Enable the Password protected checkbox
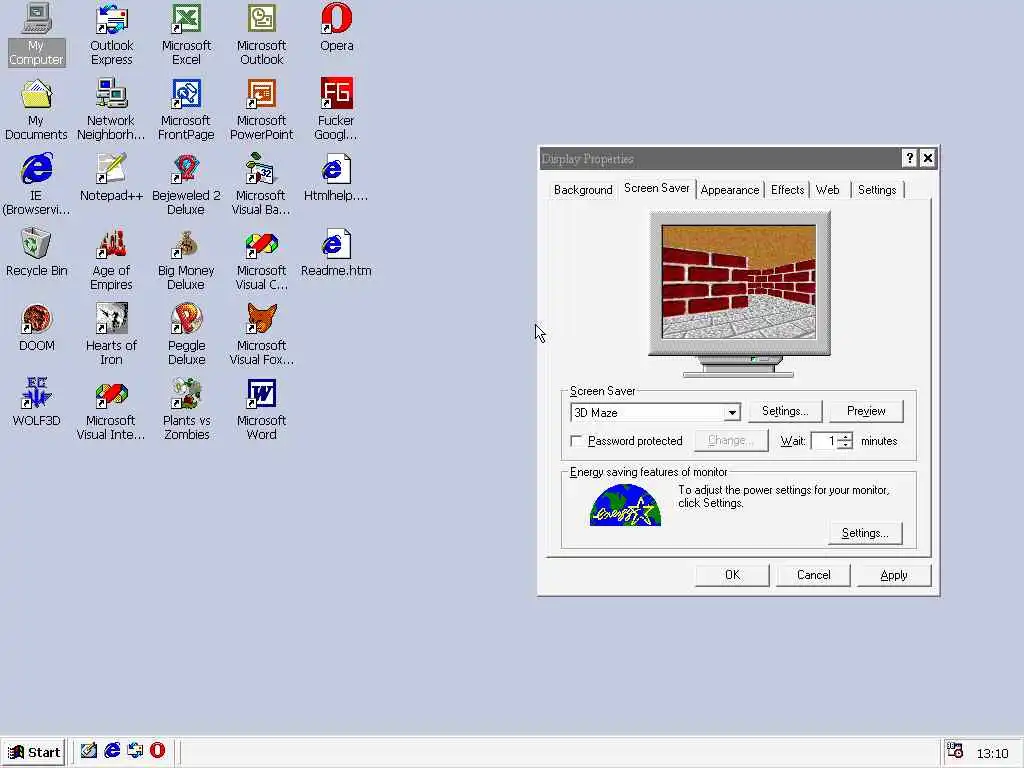Screen dimensions: 1024x768 [x=576, y=441]
